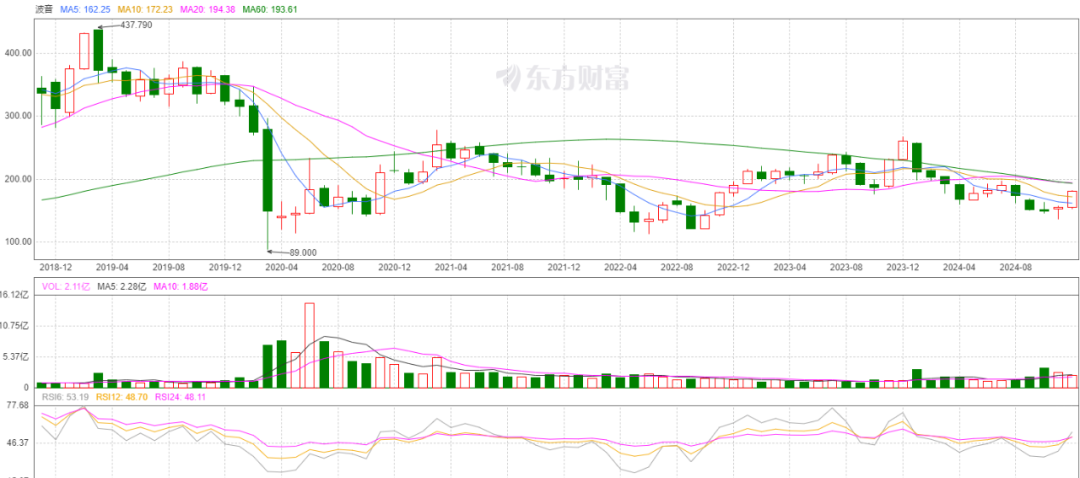Select the 波音 stock name label
Screen dimensions: 1080x478
tap(44, 9)
